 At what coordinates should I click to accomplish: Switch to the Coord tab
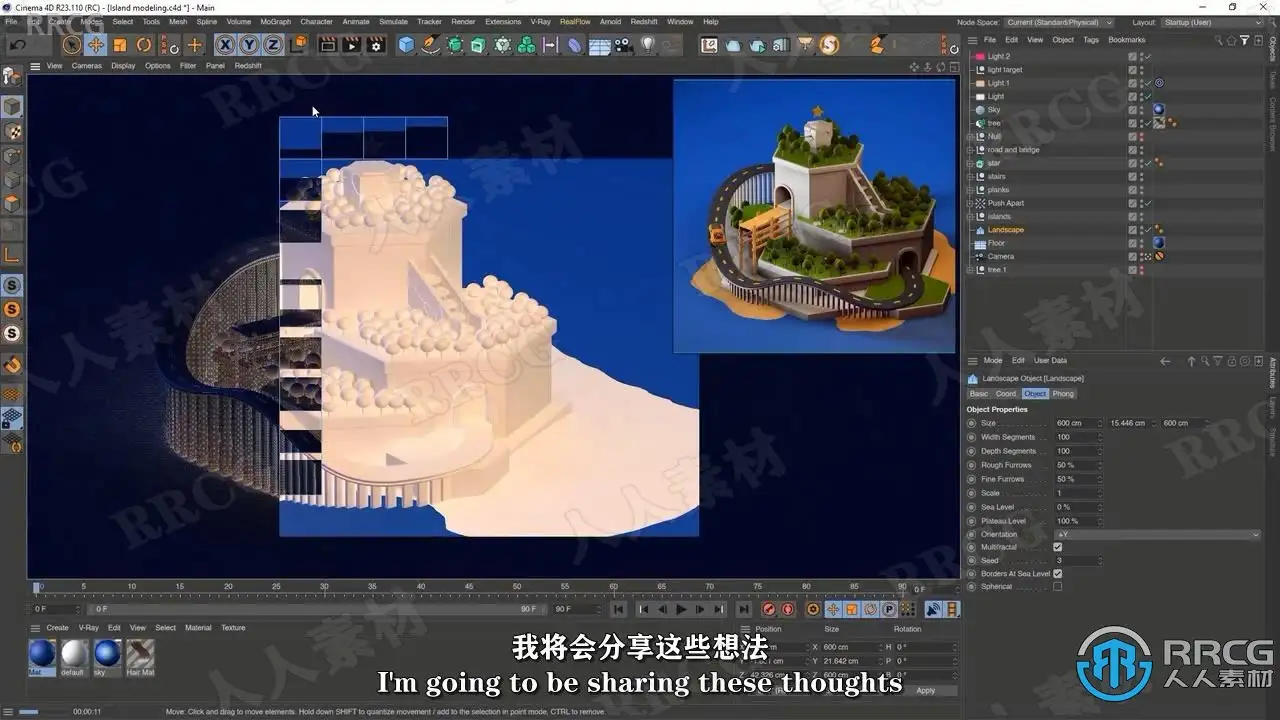(x=1006, y=394)
